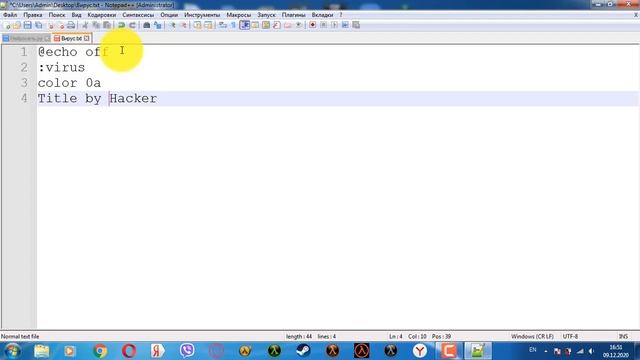Image resolution: width=640 pixels, height=360 pixels.
Task: Open the Запуск menu
Action: coord(266,15)
